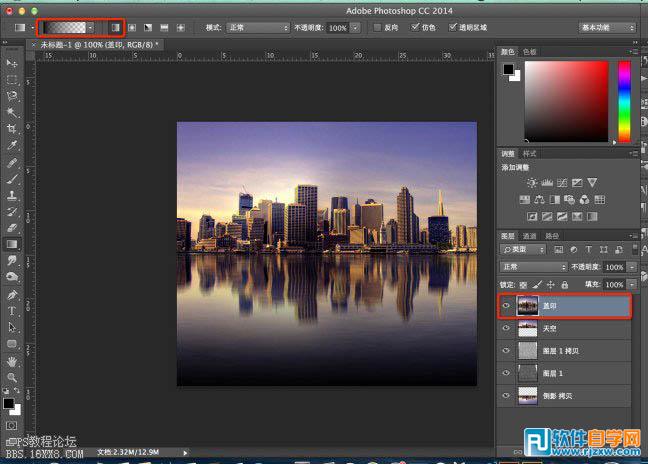Toggle the 仿色 (Dither) checkbox
This screenshot has height=464, width=648.
pos(416,27)
